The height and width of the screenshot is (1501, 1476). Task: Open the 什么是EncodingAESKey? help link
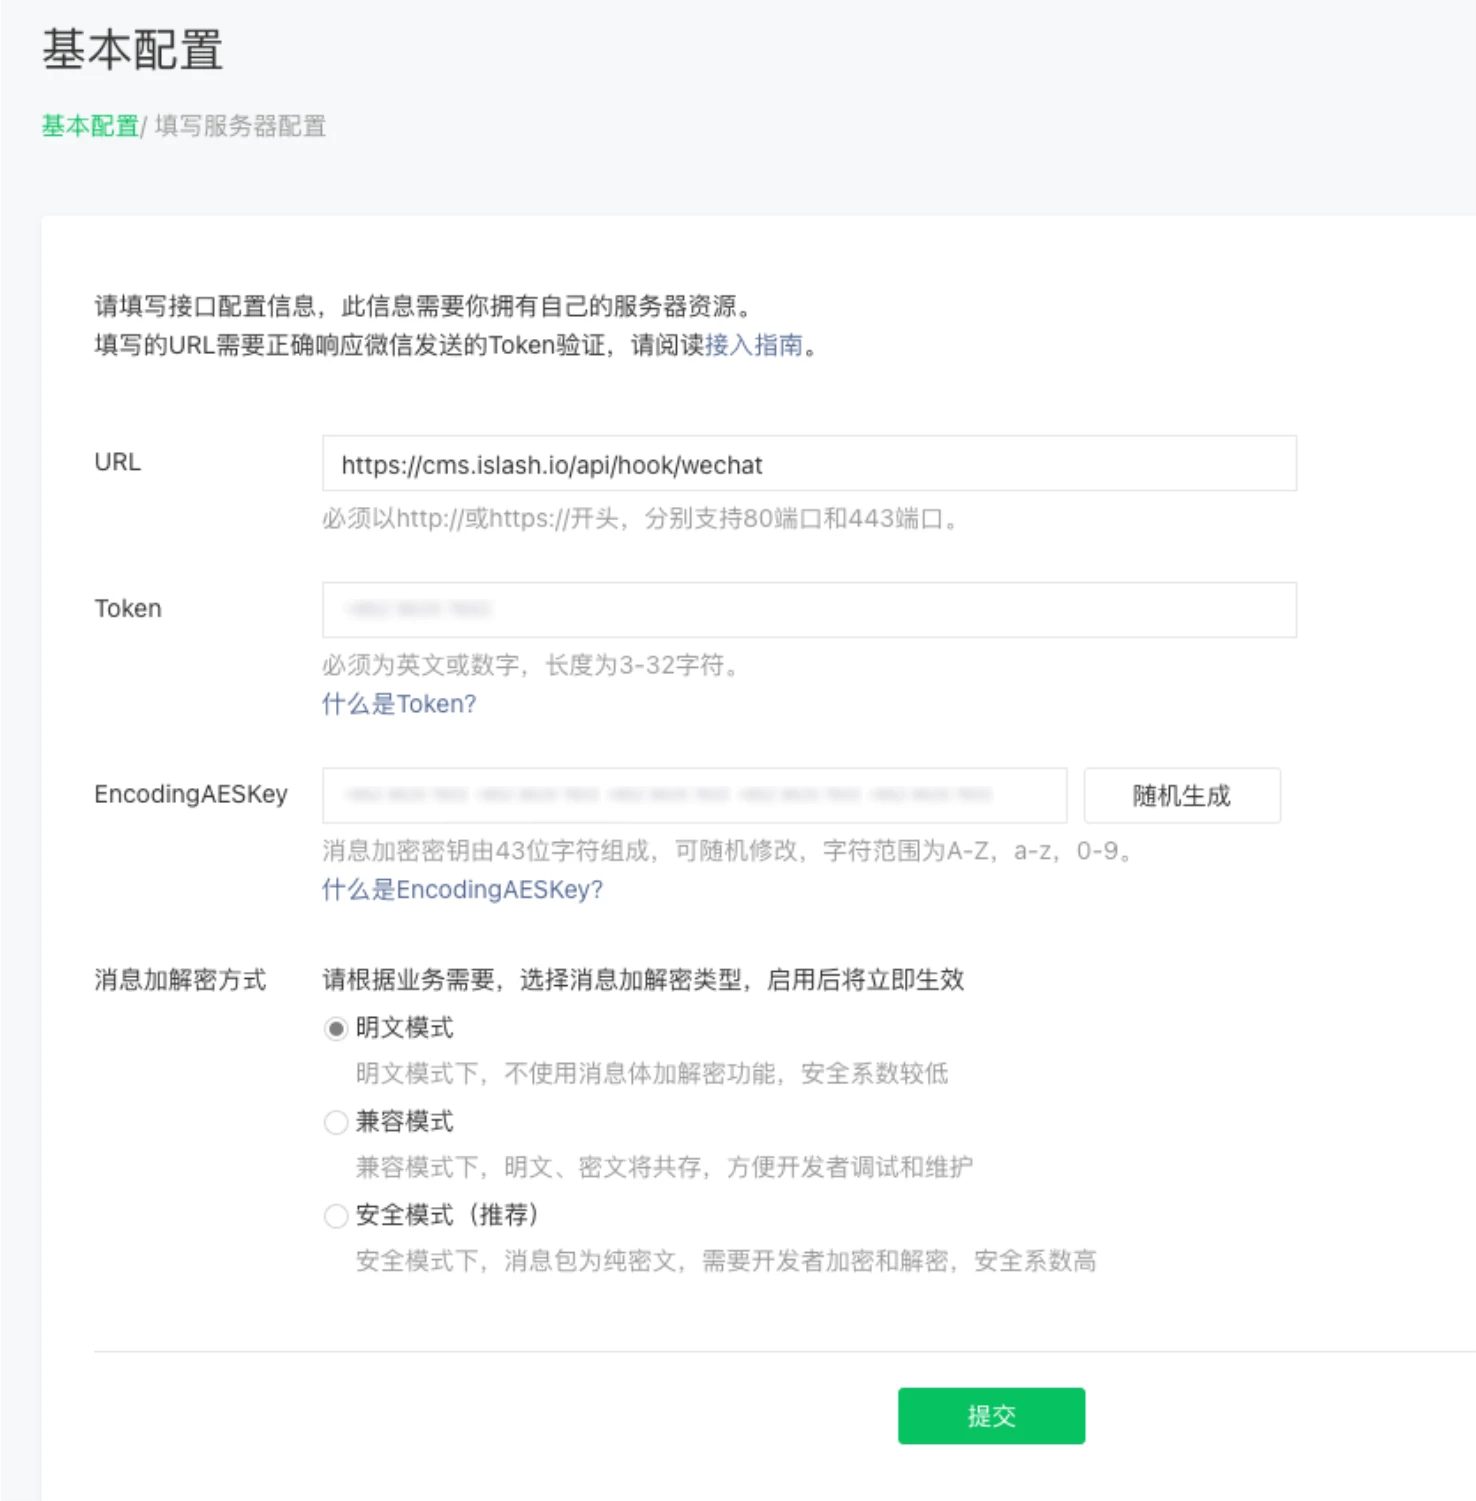462,889
